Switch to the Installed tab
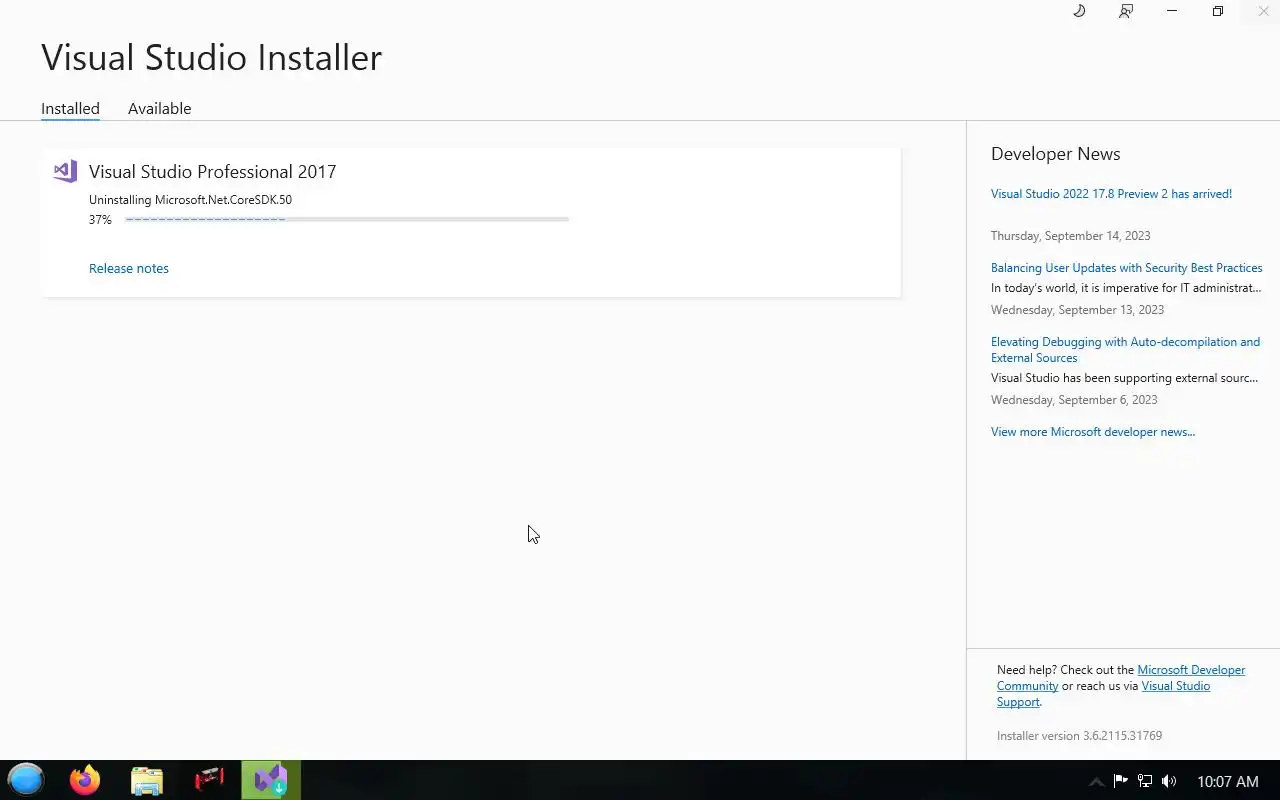 (x=70, y=108)
